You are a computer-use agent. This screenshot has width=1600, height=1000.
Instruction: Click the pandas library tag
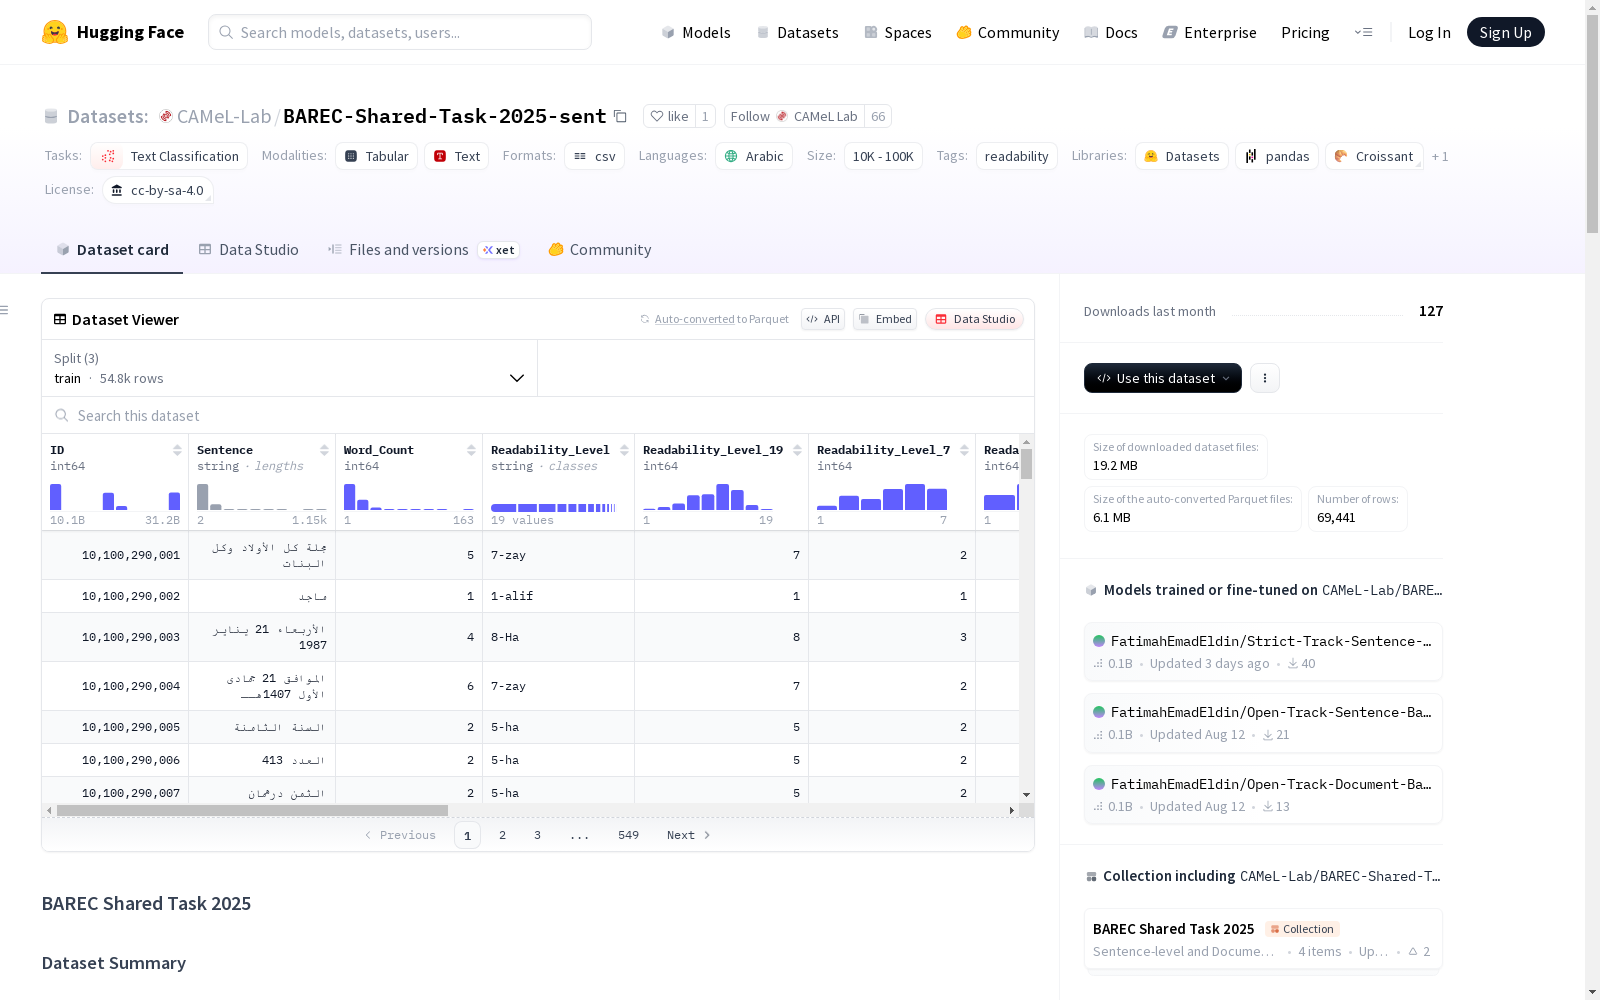coord(1277,156)
